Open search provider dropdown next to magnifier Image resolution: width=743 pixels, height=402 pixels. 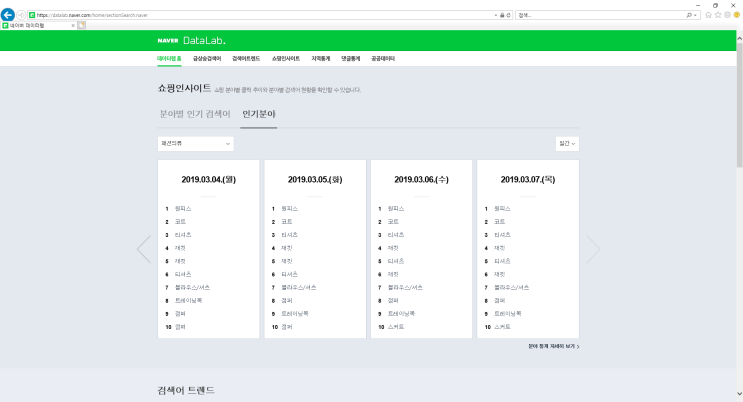pos(695,15)
